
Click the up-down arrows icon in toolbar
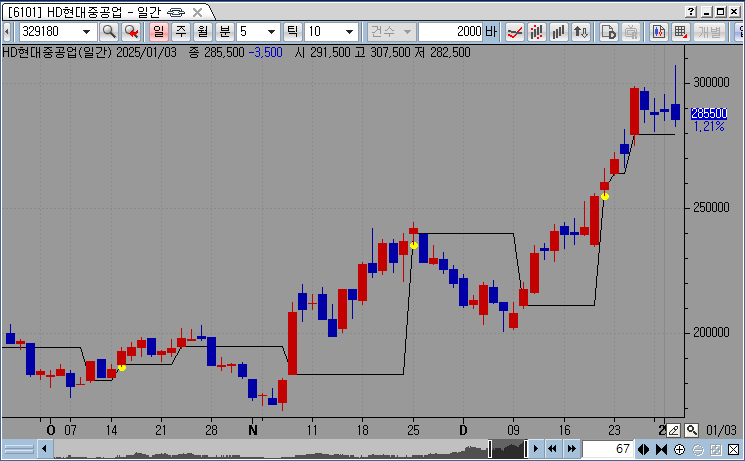point(581,32)
